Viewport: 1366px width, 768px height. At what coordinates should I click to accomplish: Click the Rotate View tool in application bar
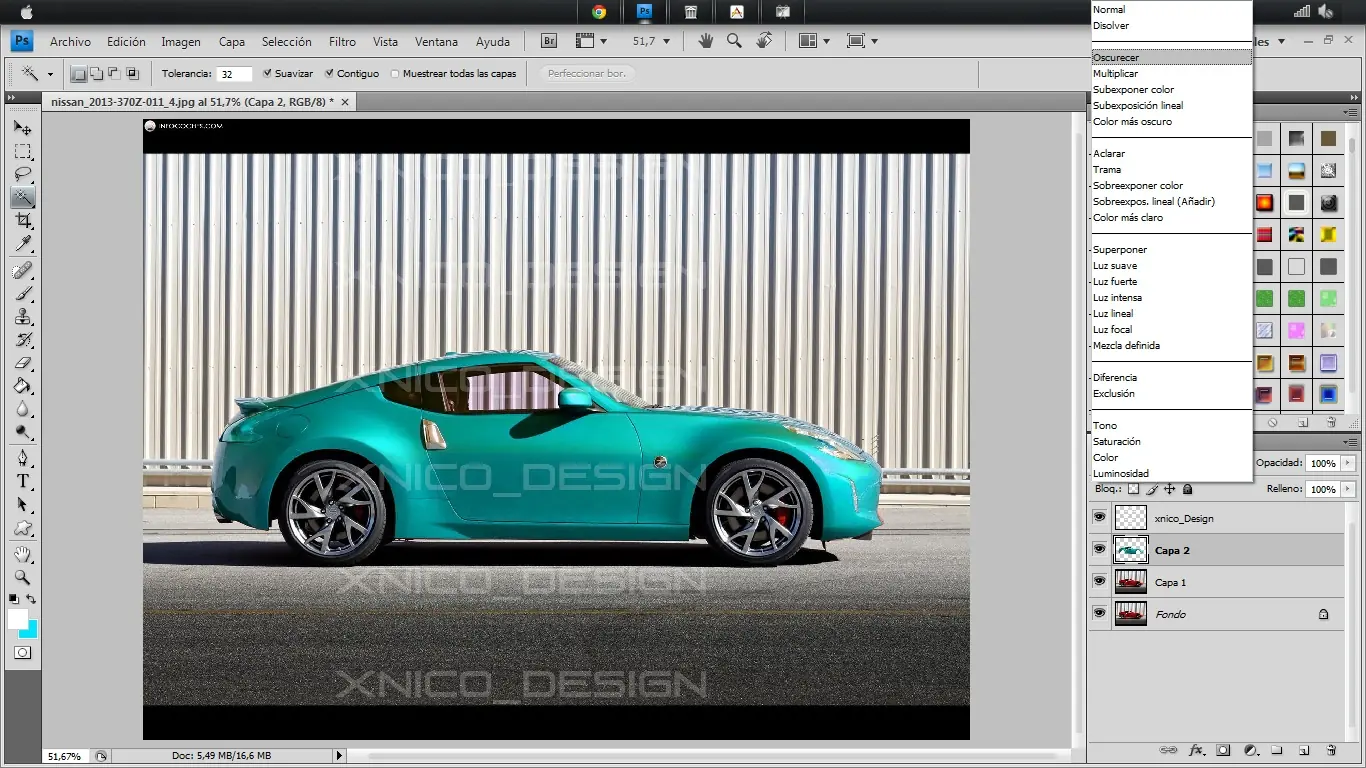click(764, 41)
